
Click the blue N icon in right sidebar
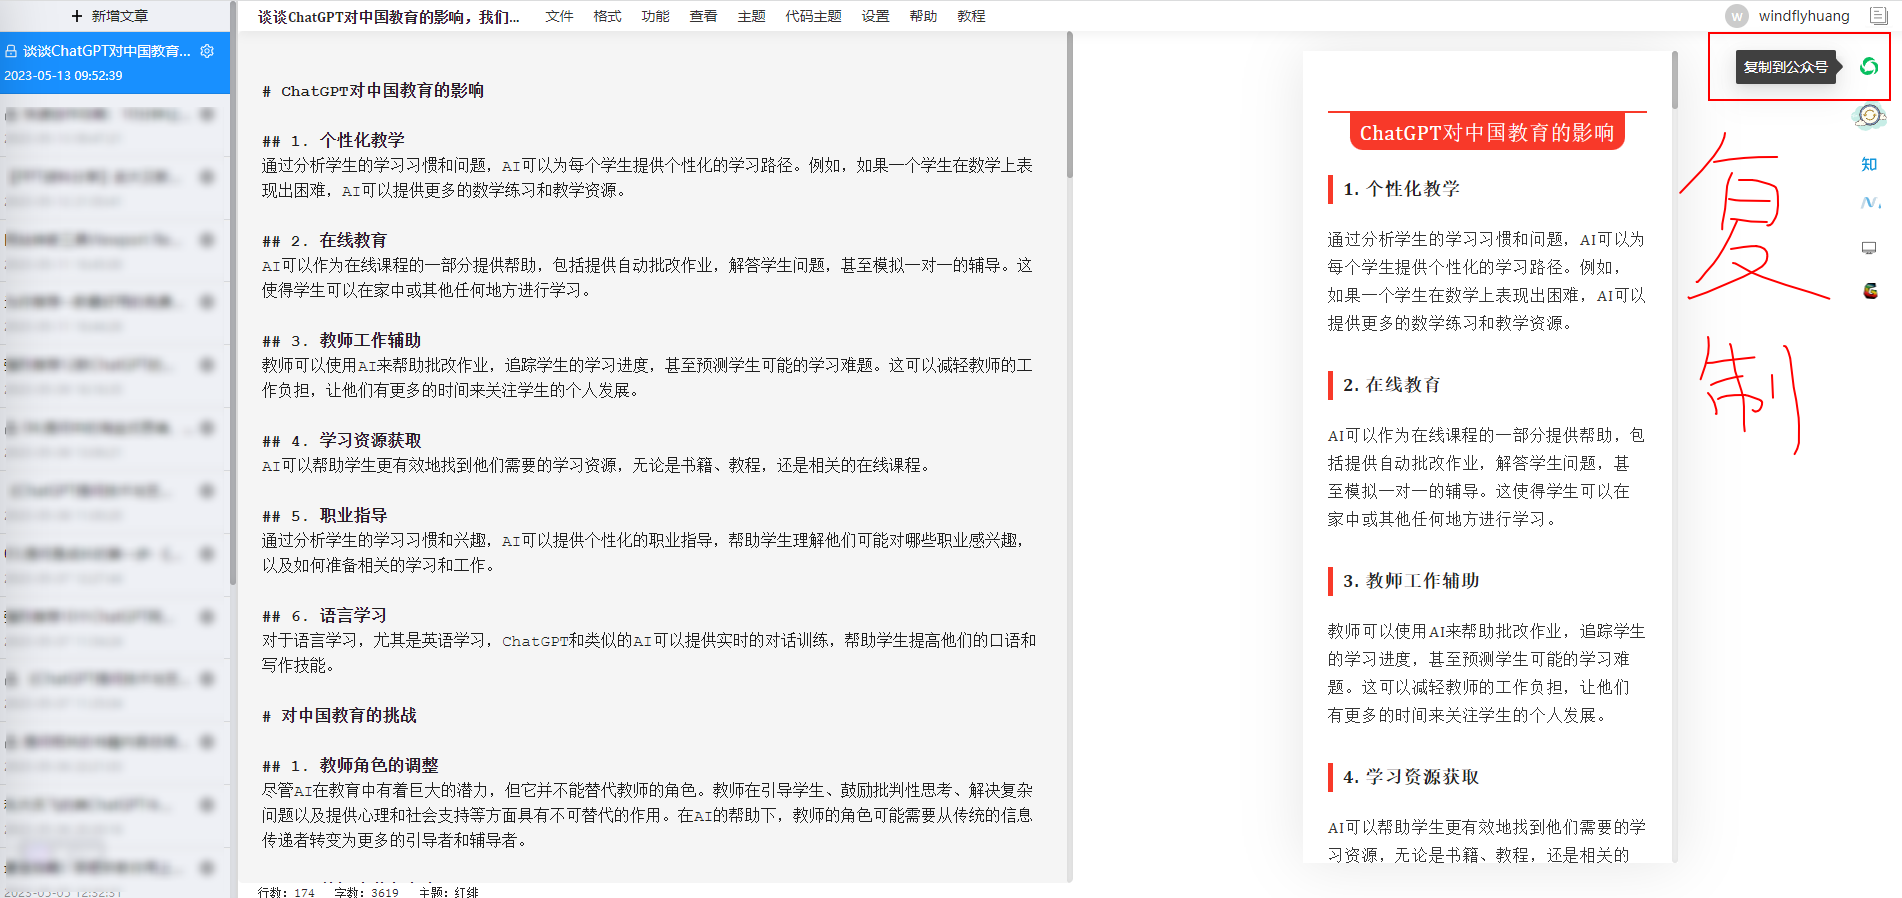pyautogui.click(x=1869, y=203)
